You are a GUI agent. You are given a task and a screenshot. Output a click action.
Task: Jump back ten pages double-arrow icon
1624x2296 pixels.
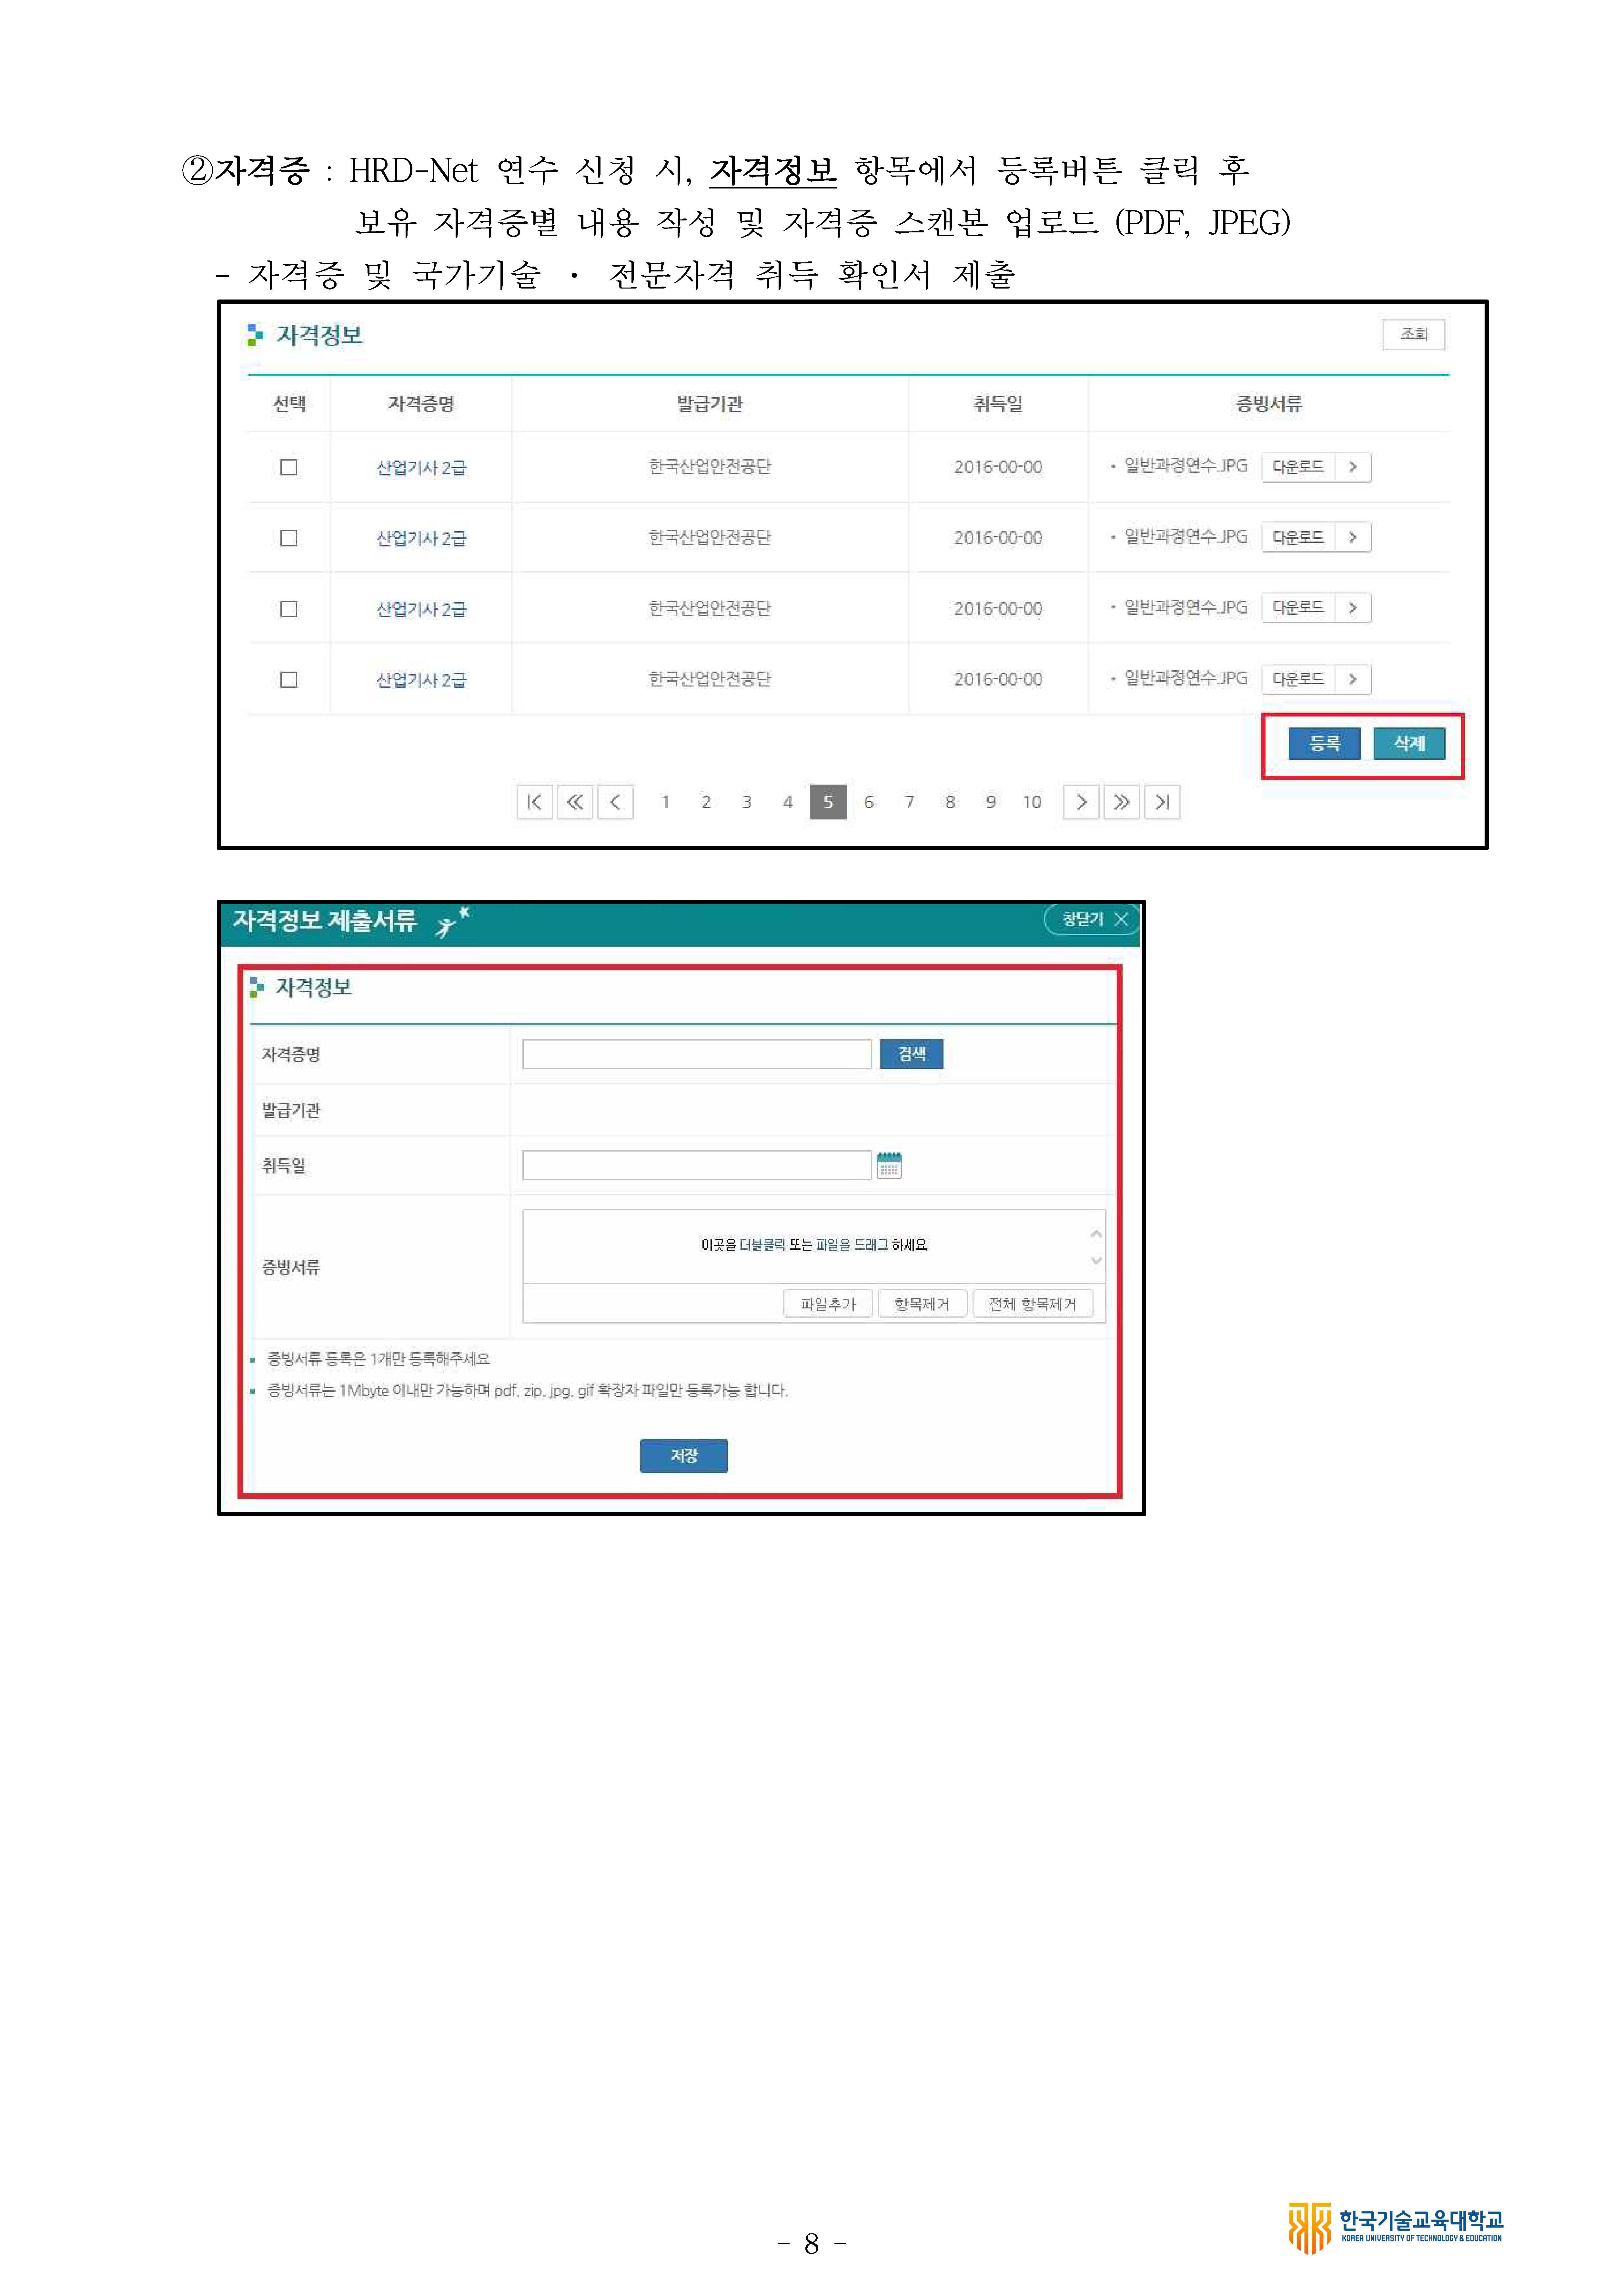click(575, 802)
